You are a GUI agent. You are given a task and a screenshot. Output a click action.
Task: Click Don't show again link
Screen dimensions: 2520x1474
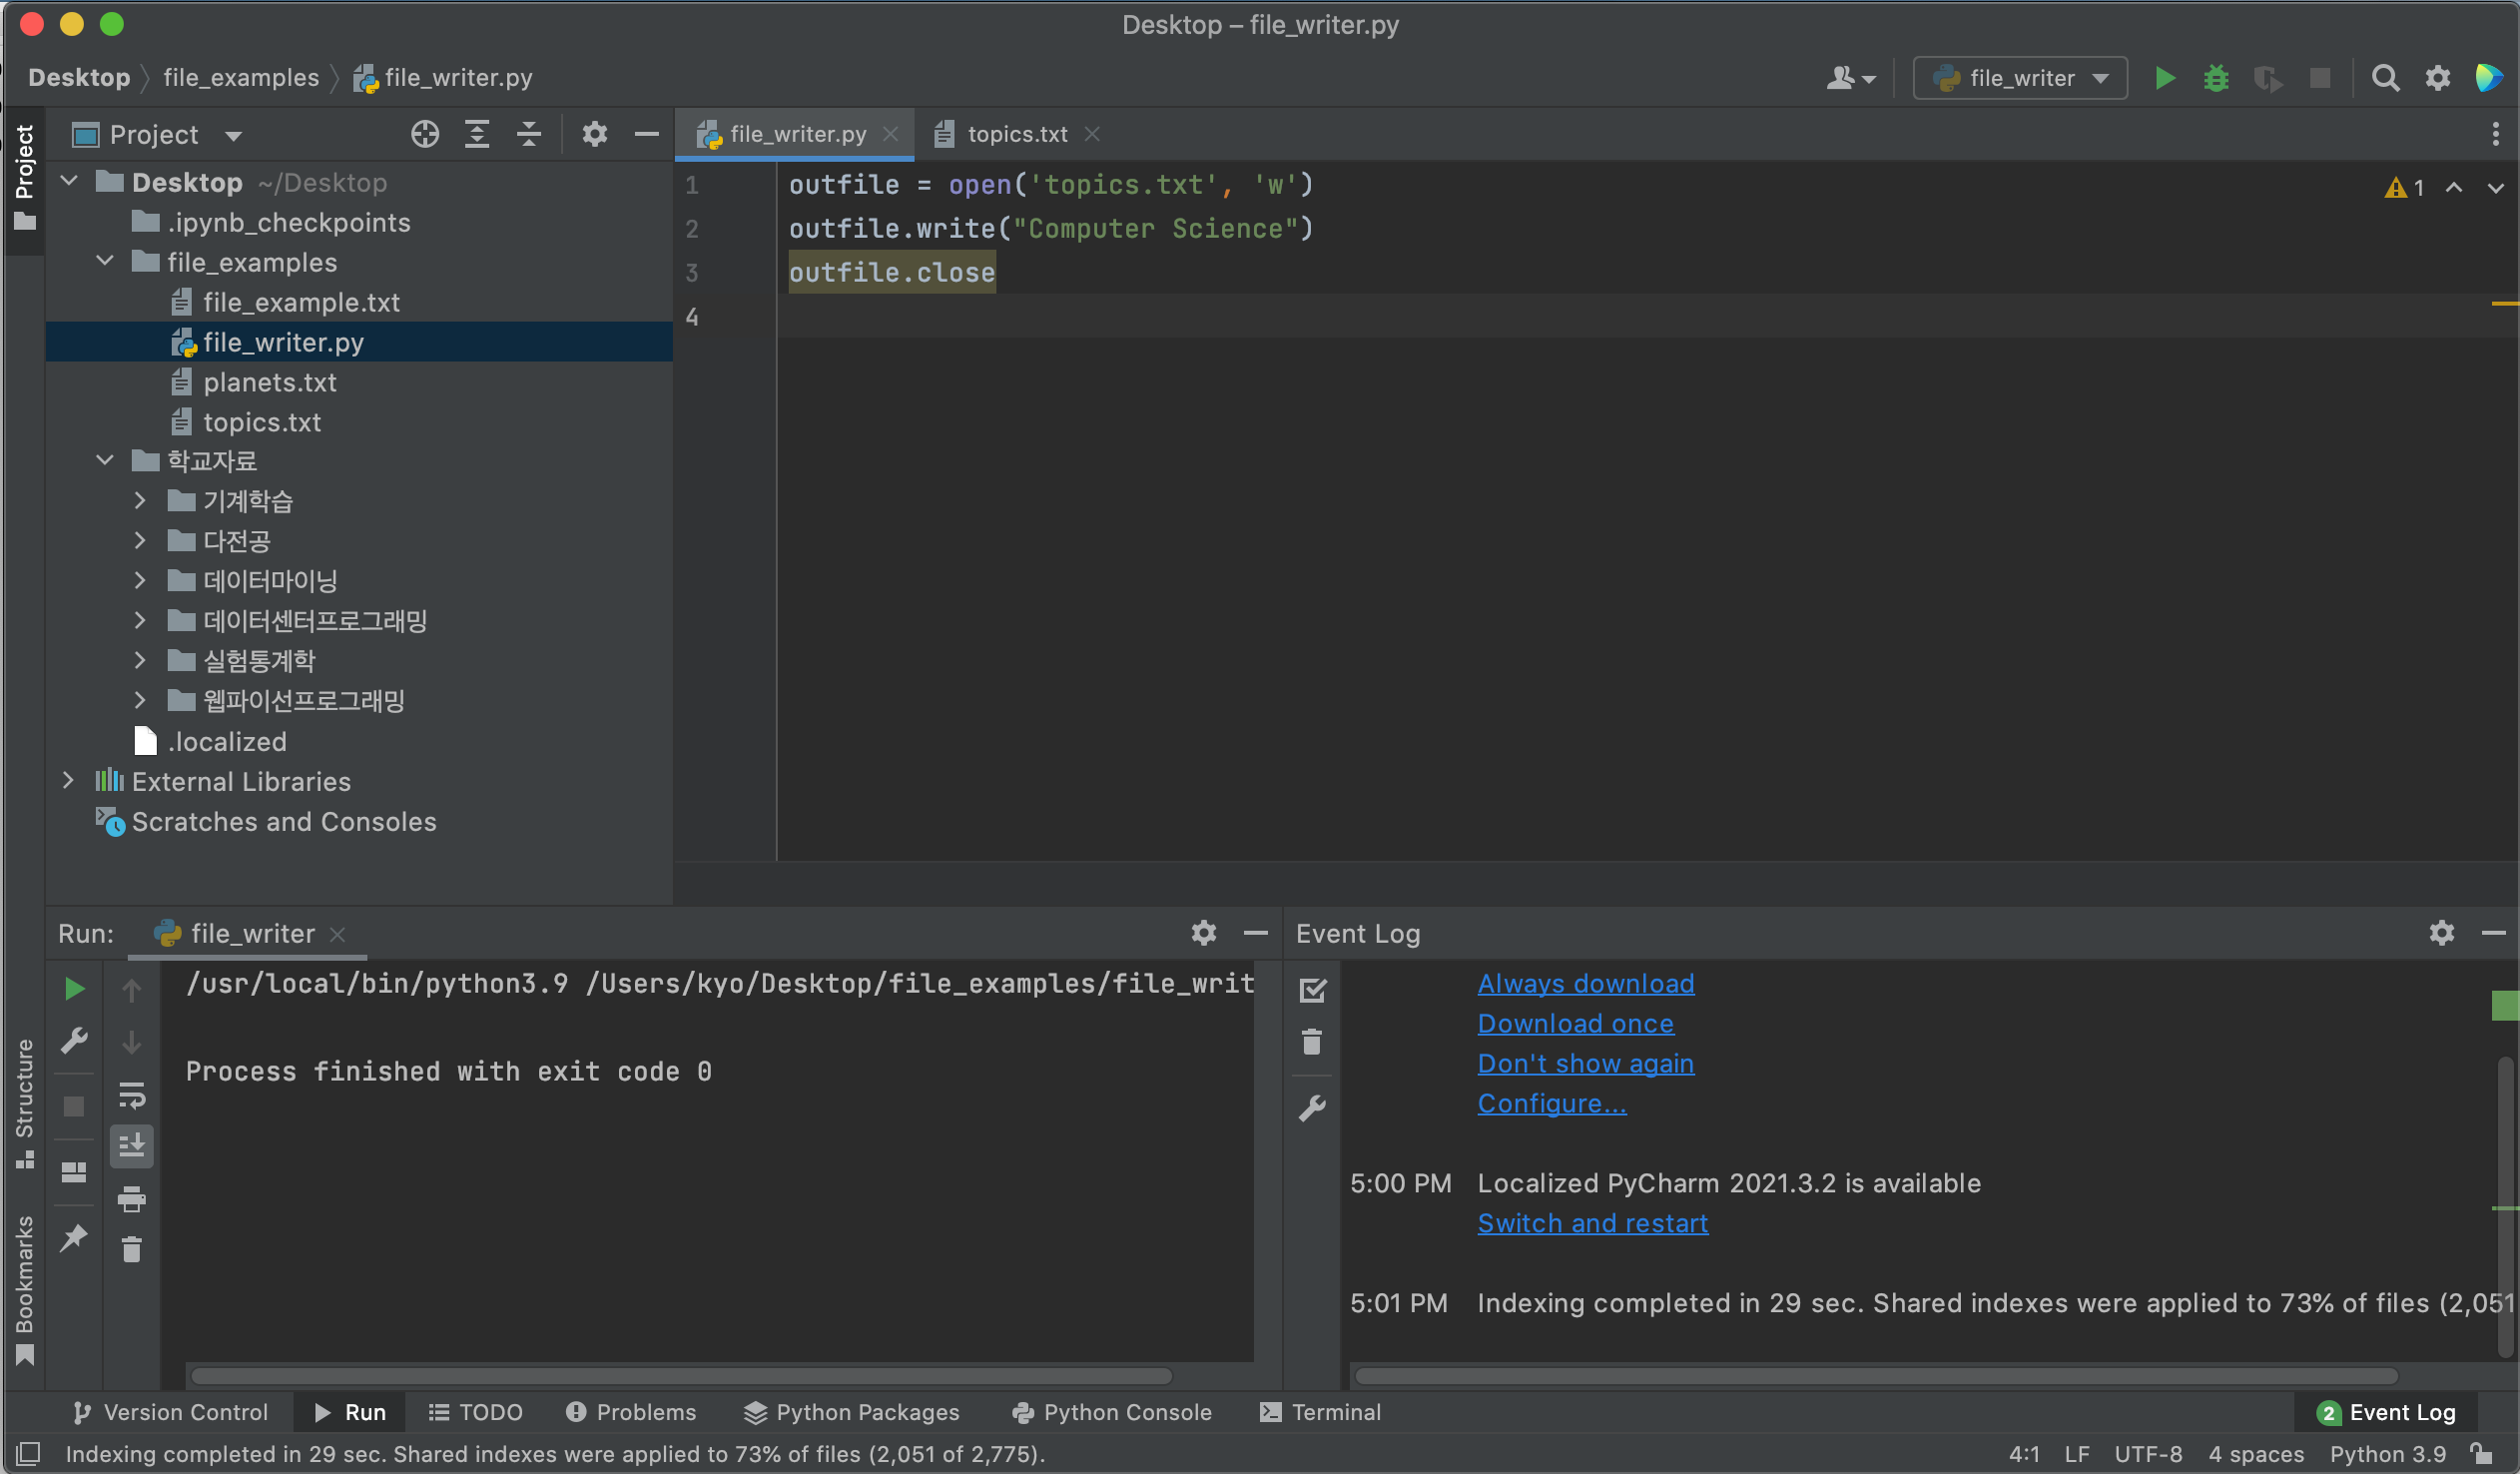click(x=1586, y=1064)
